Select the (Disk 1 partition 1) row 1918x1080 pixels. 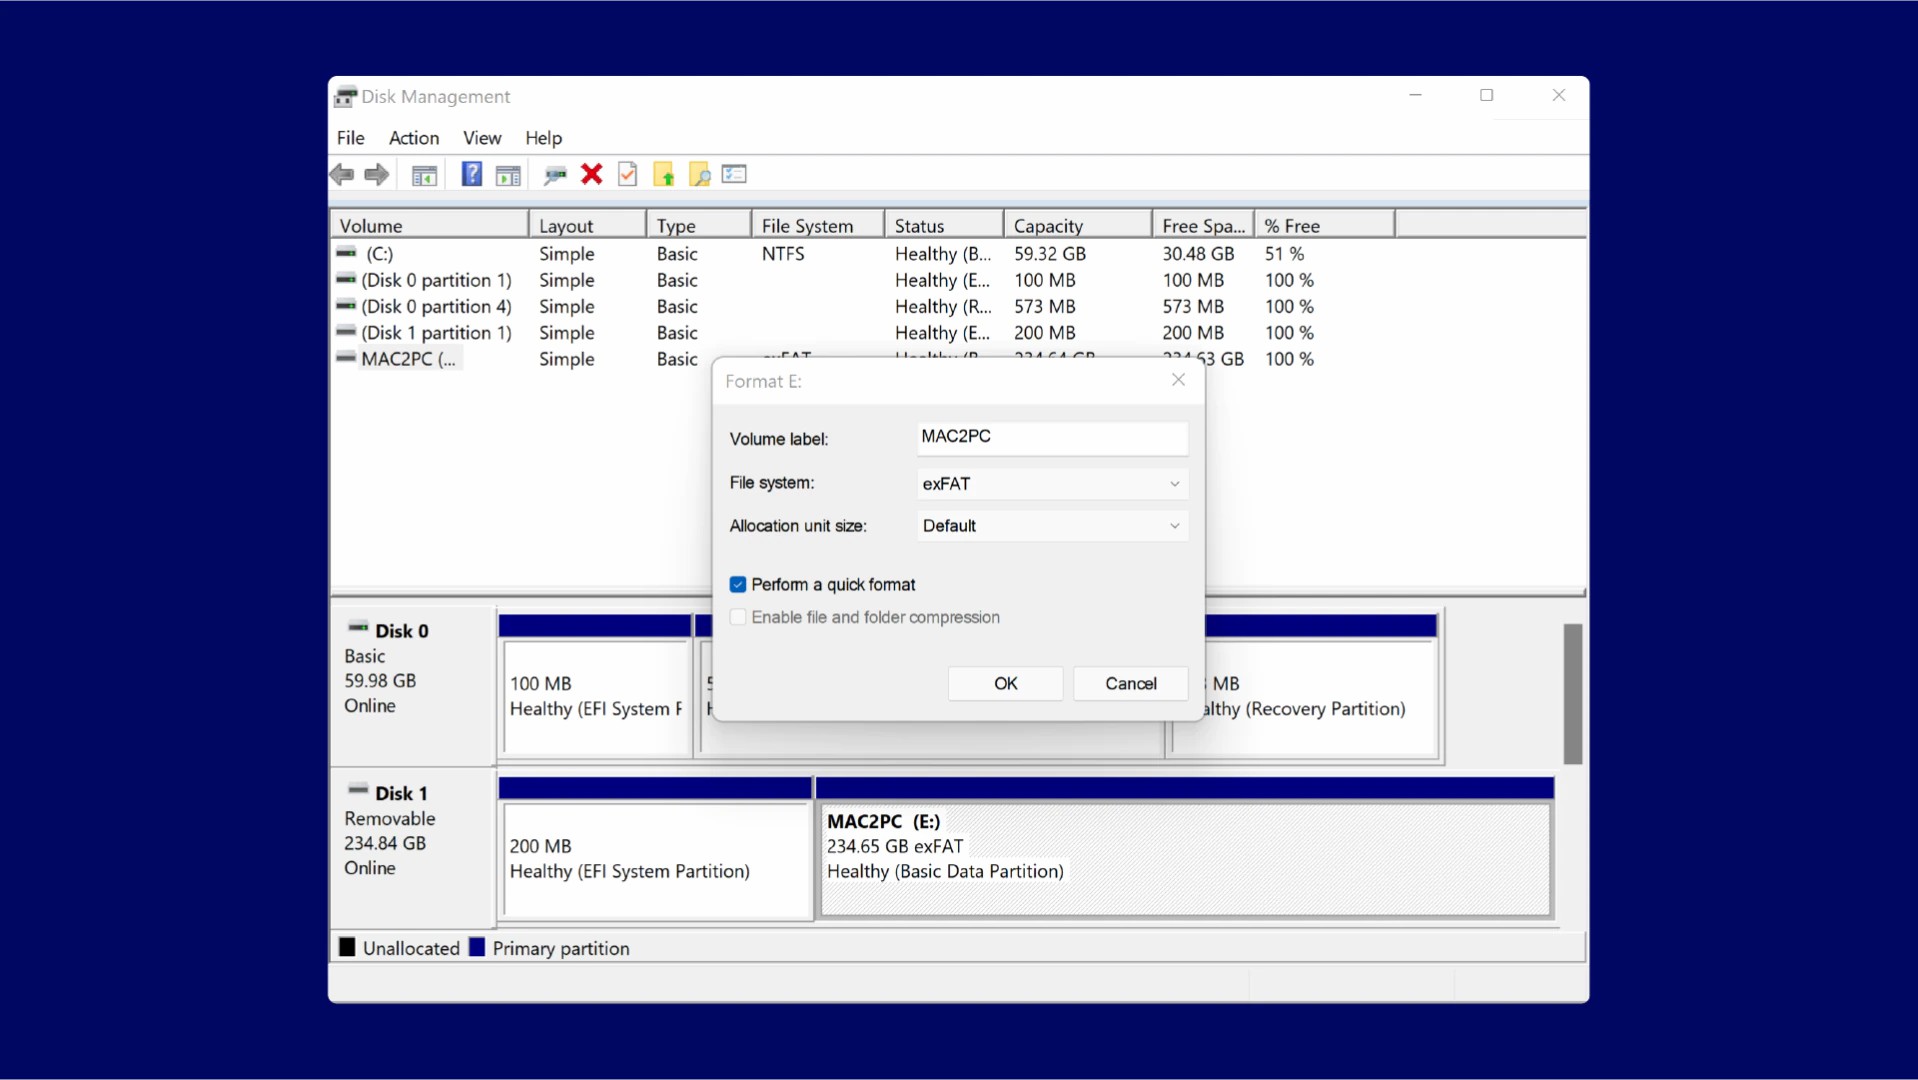click(x=958, y=332)
